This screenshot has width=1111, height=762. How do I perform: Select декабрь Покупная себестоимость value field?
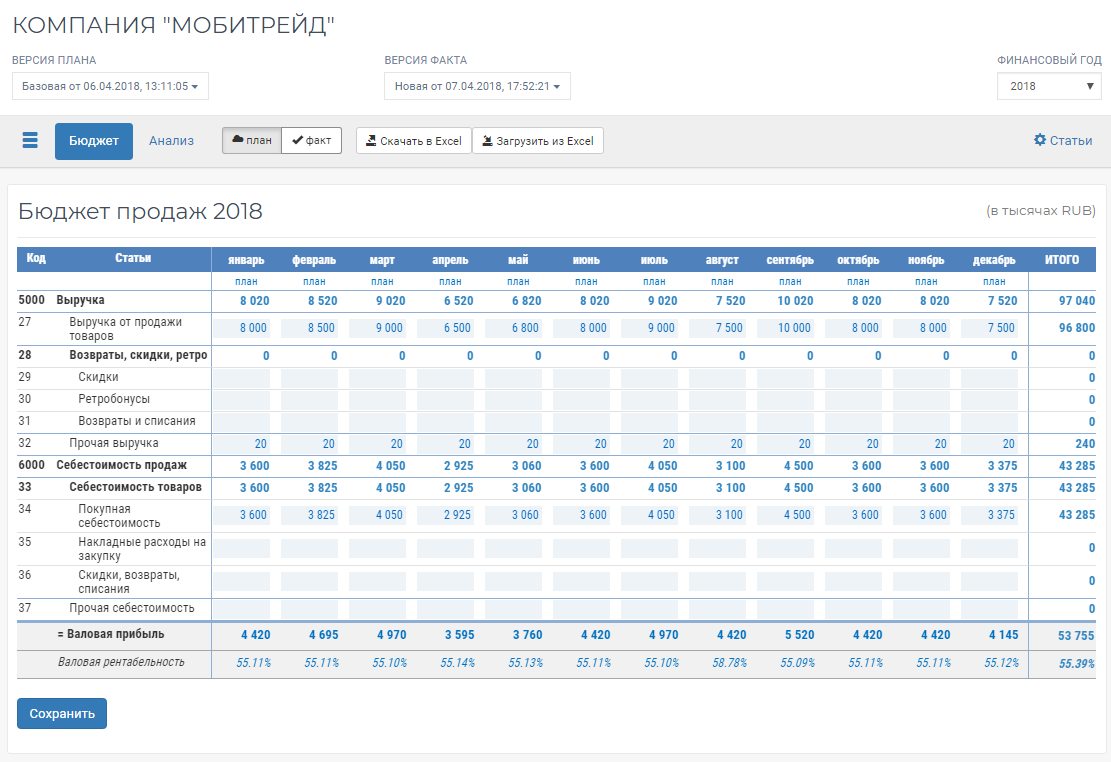pos(989,515)
